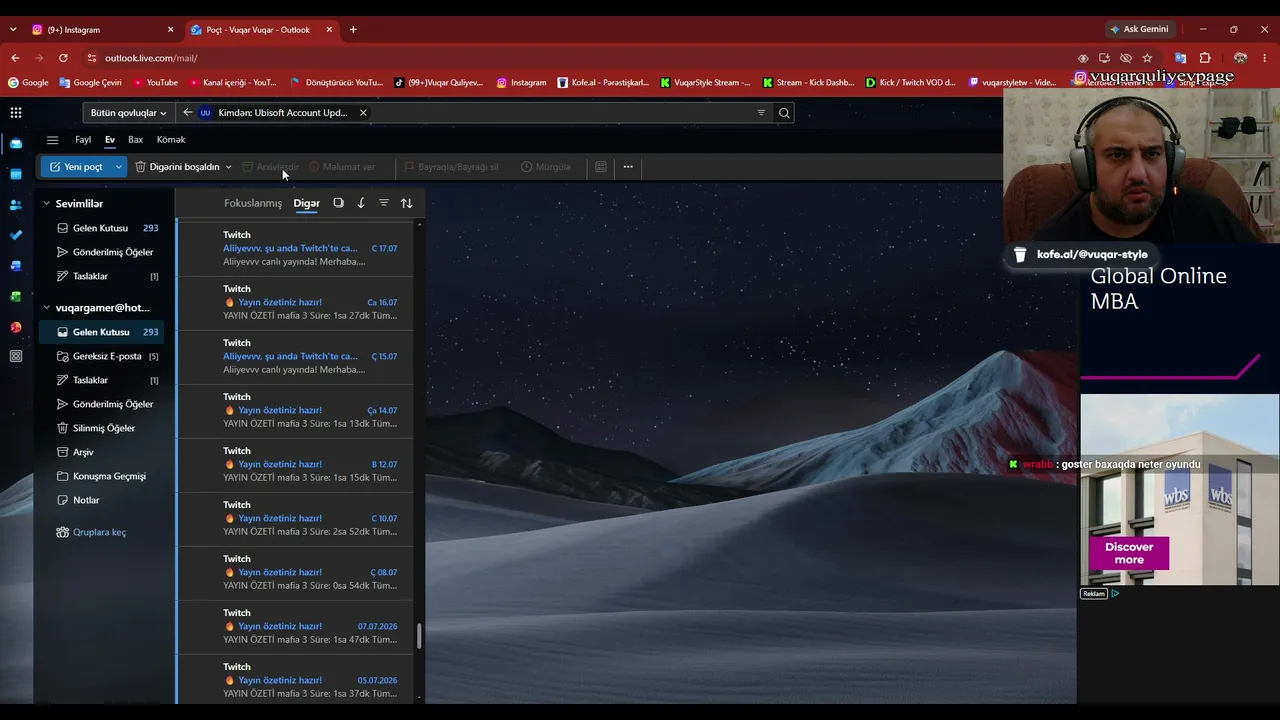
Task: Click Digərini boşaldın button
Action: [x=177, y=167]
